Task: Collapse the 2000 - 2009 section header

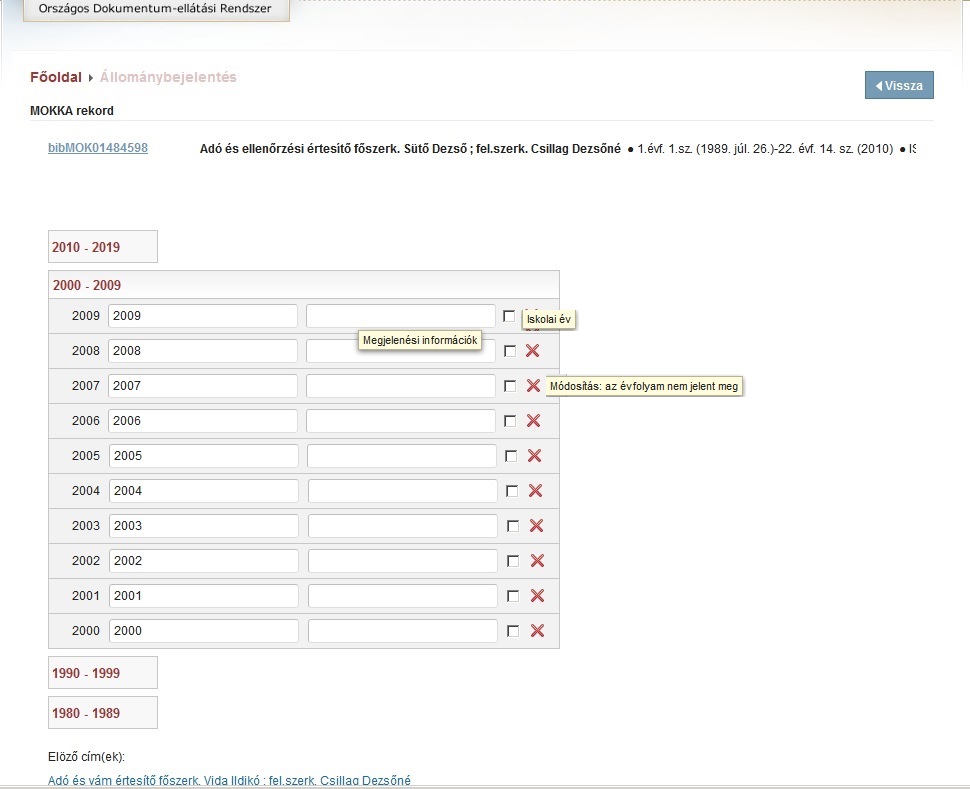Action: point(87,285)
